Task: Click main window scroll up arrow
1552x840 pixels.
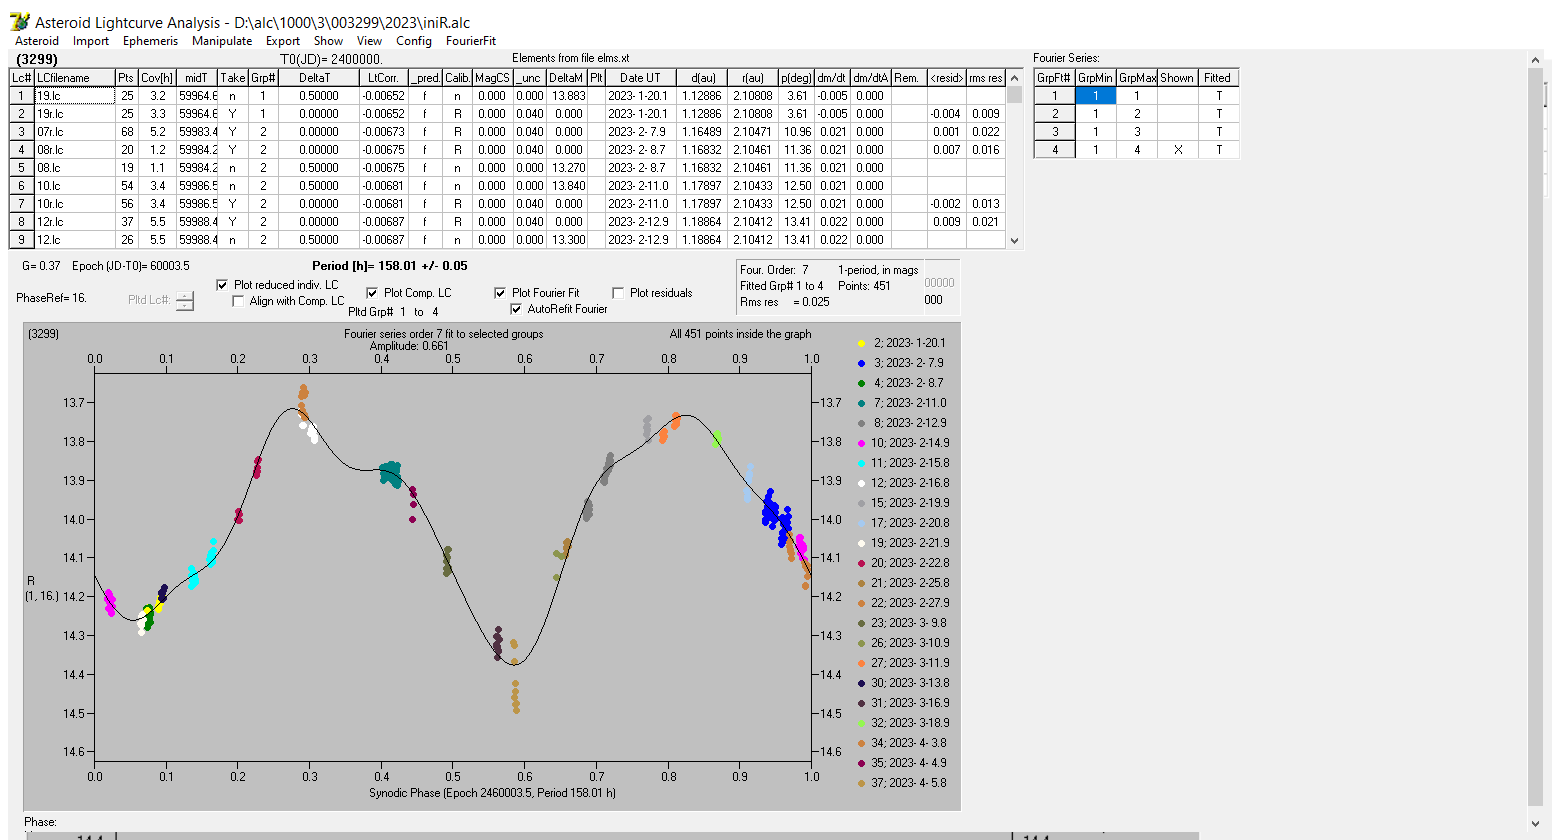Action: tap(1536, 61)
